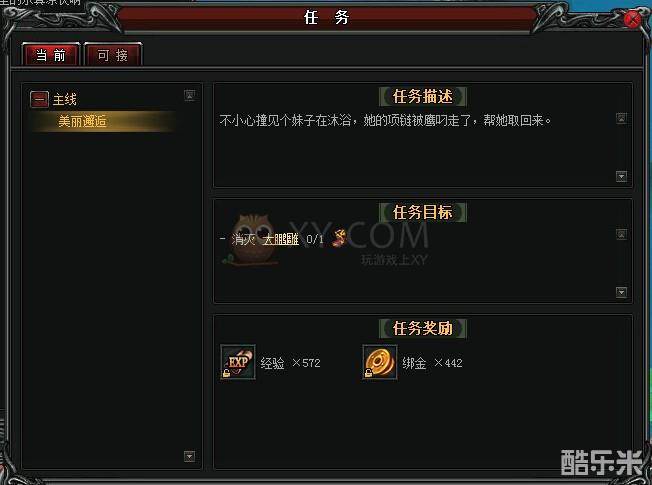Viewport: 652px width, 485px height.
Task: Switch to the 当前 tab
Action: tap(51, 54)
